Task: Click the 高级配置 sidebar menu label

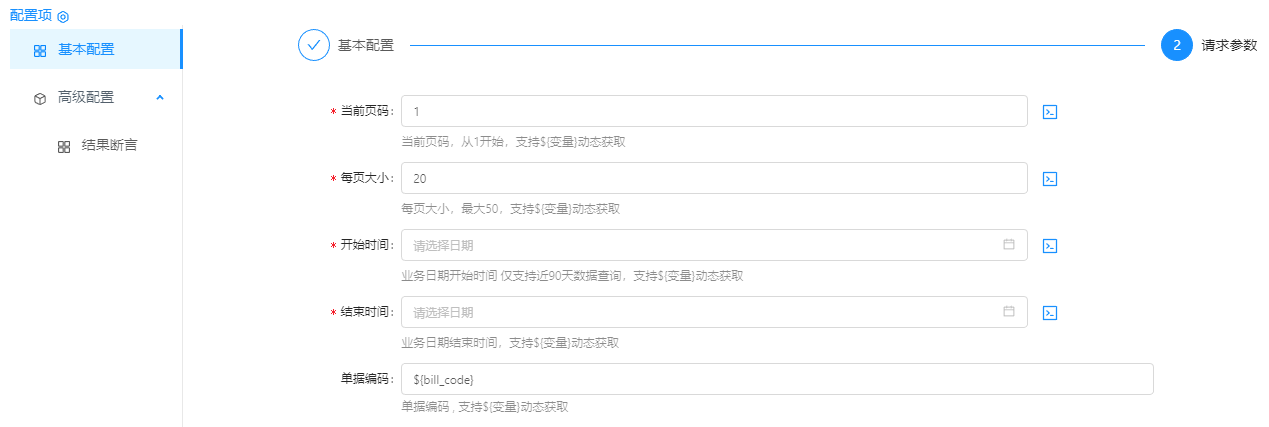Action: click(x=86, y=97)
